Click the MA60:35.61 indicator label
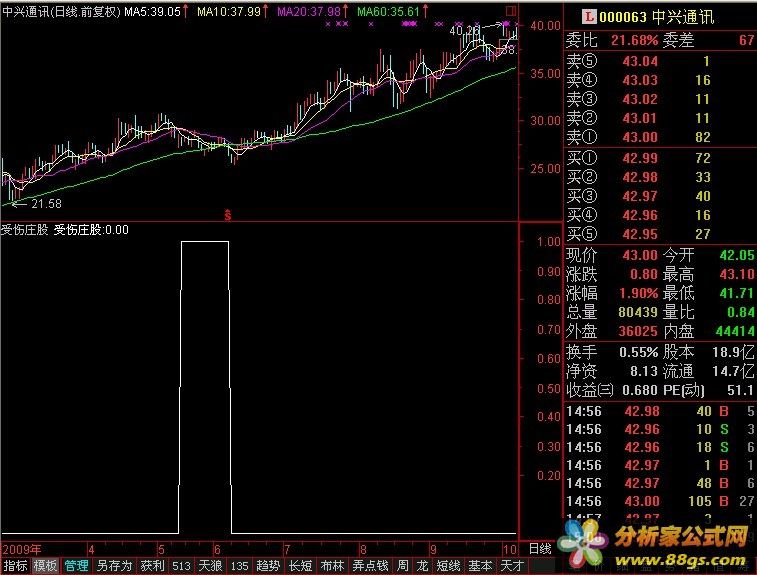This screenshot has height=575, width=757. click(x=389, y=12)
